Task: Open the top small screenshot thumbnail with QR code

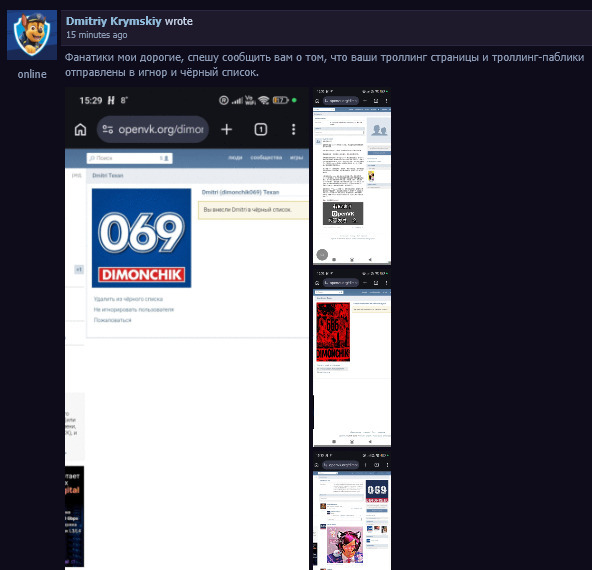Action: [x=352, y=176]
